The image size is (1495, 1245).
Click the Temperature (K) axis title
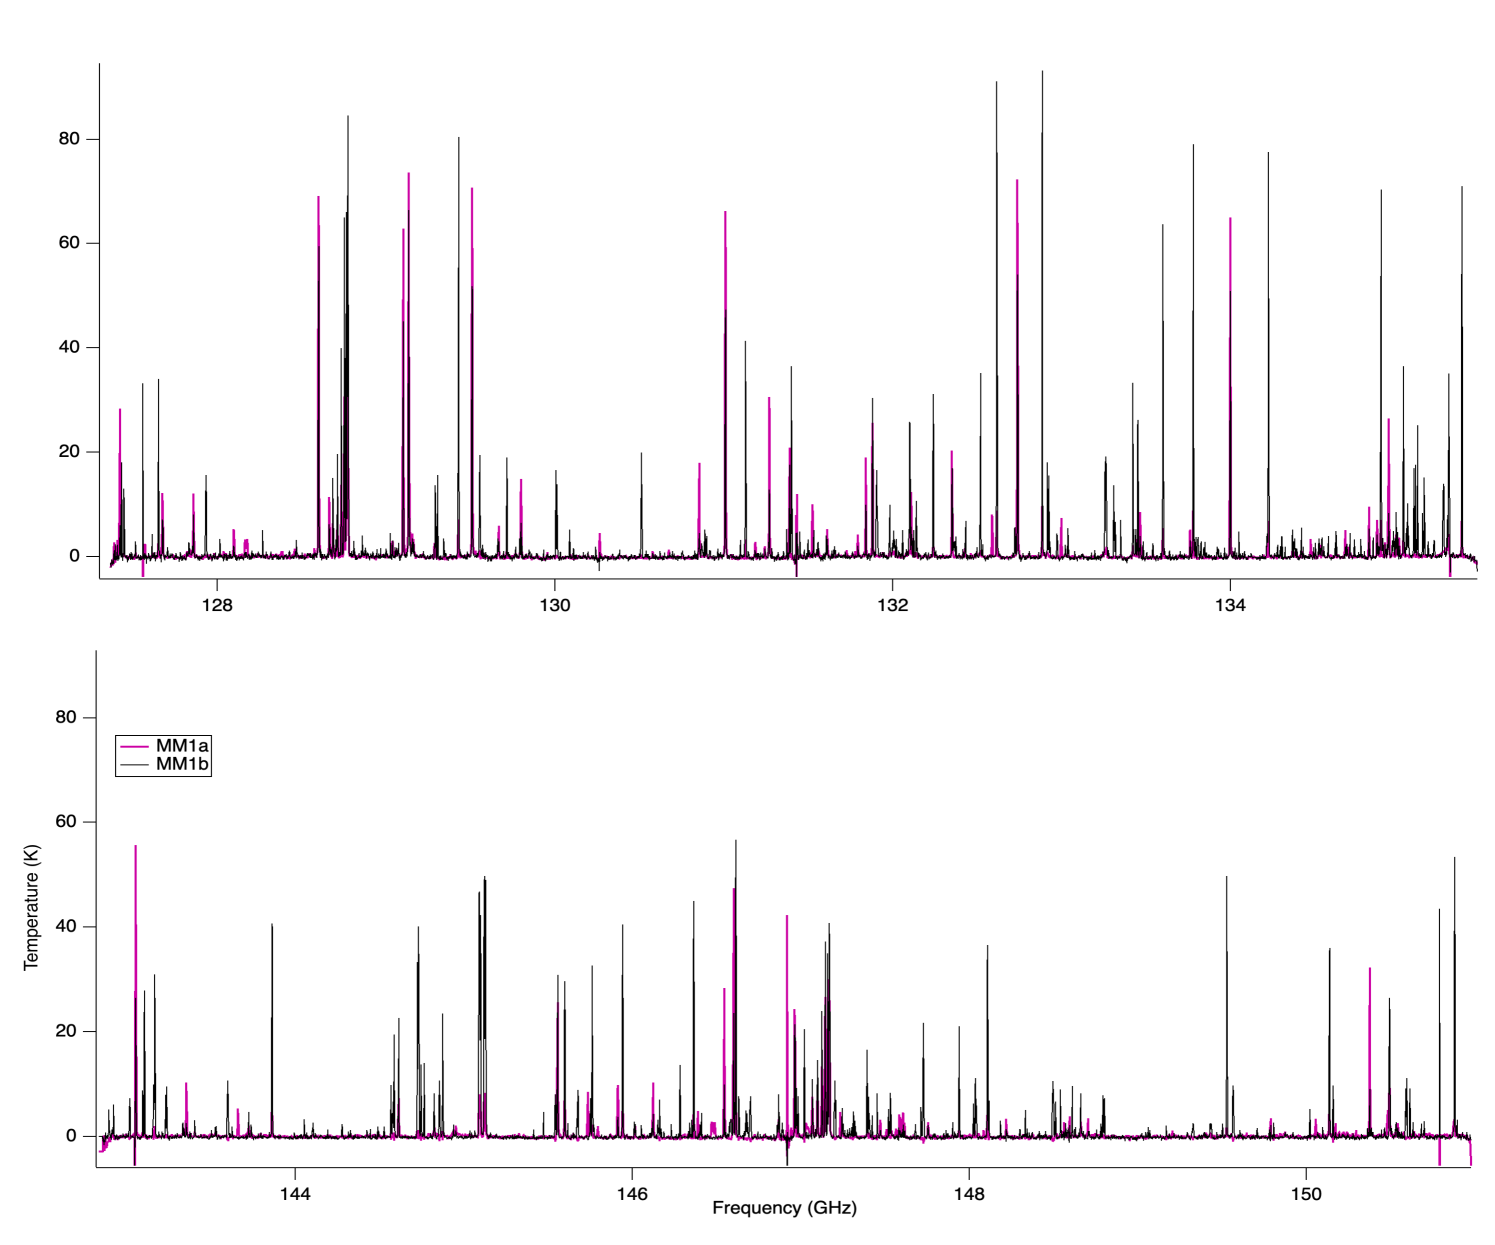click(x=31, y=907)
